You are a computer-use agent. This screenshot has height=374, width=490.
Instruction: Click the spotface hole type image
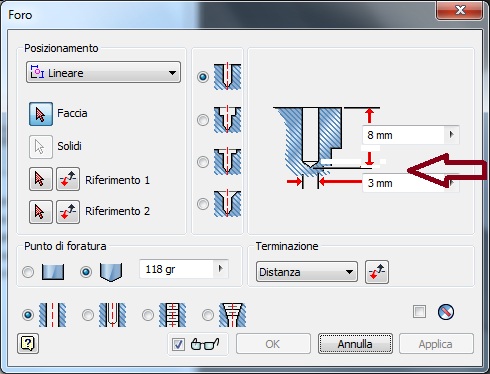tap(227, 162)
